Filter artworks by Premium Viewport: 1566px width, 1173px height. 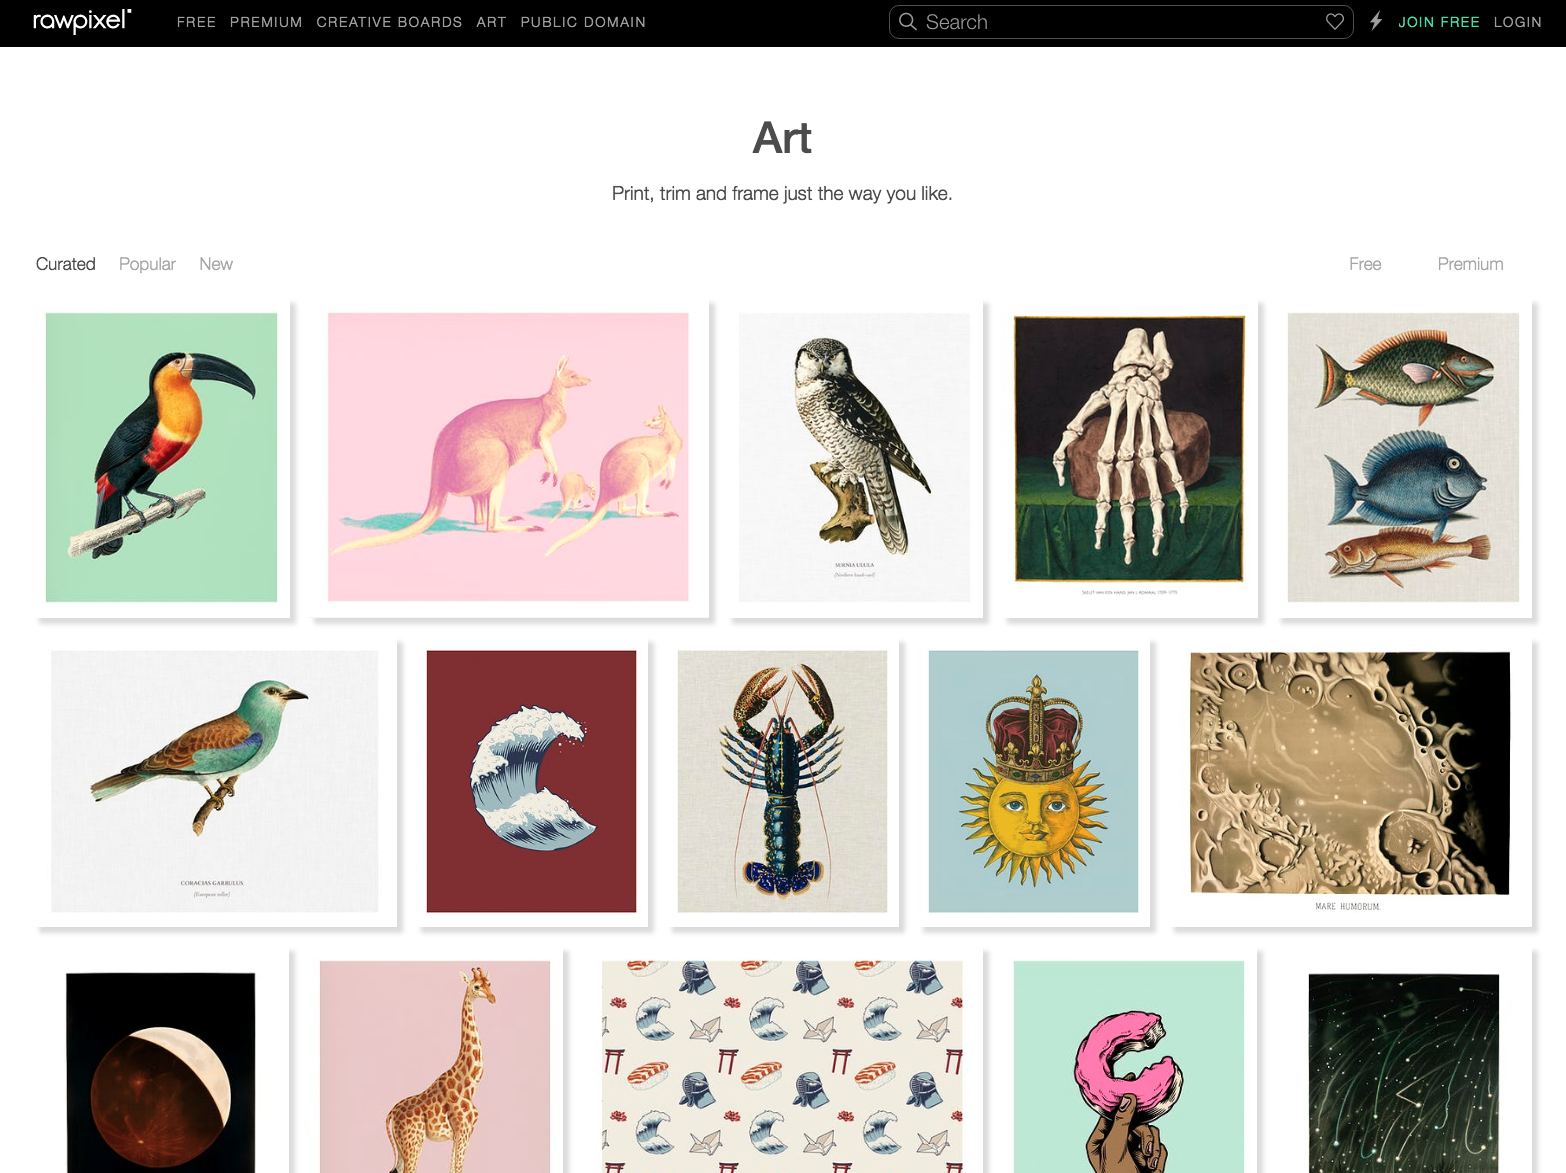point(1470,264)
